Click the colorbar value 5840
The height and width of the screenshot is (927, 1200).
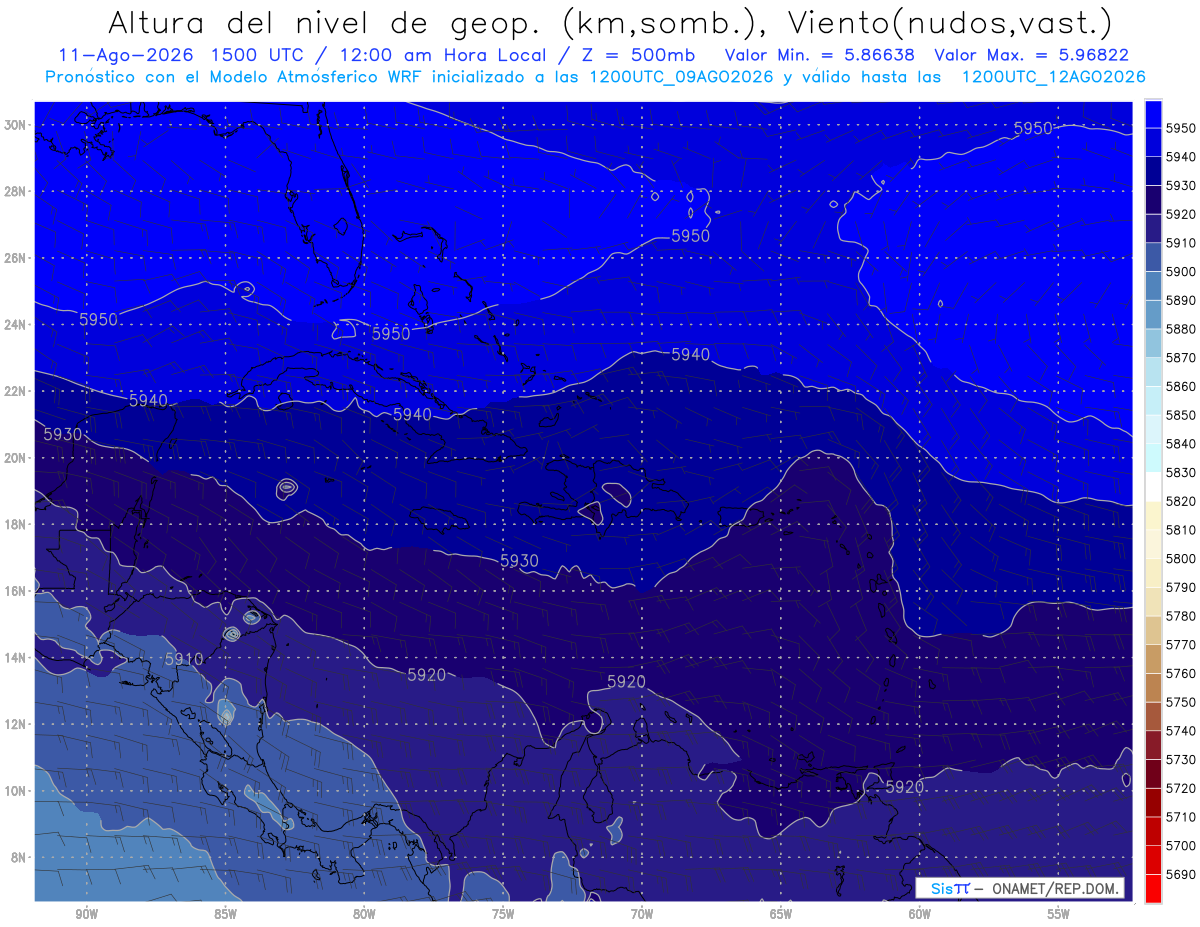[1181, 443]
